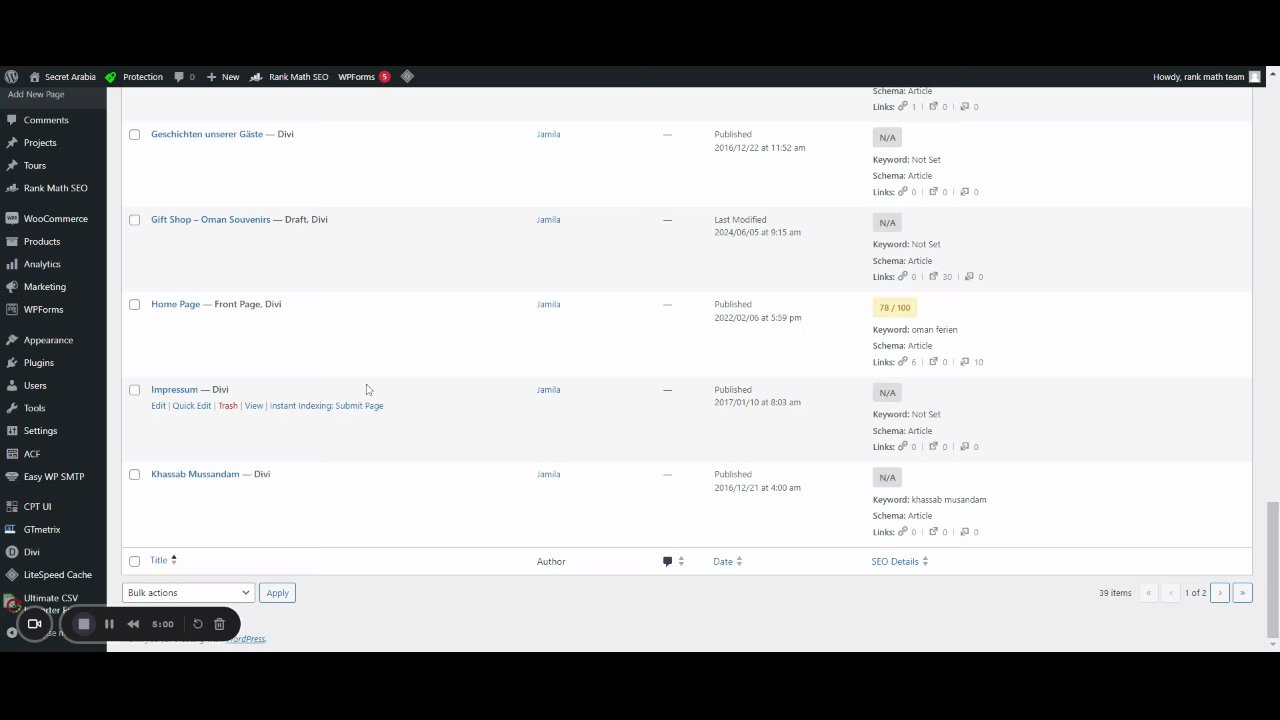Click the Jamila author link for Home Page
The height and width of the screenshot is (720, 1280).
point(548,304)
